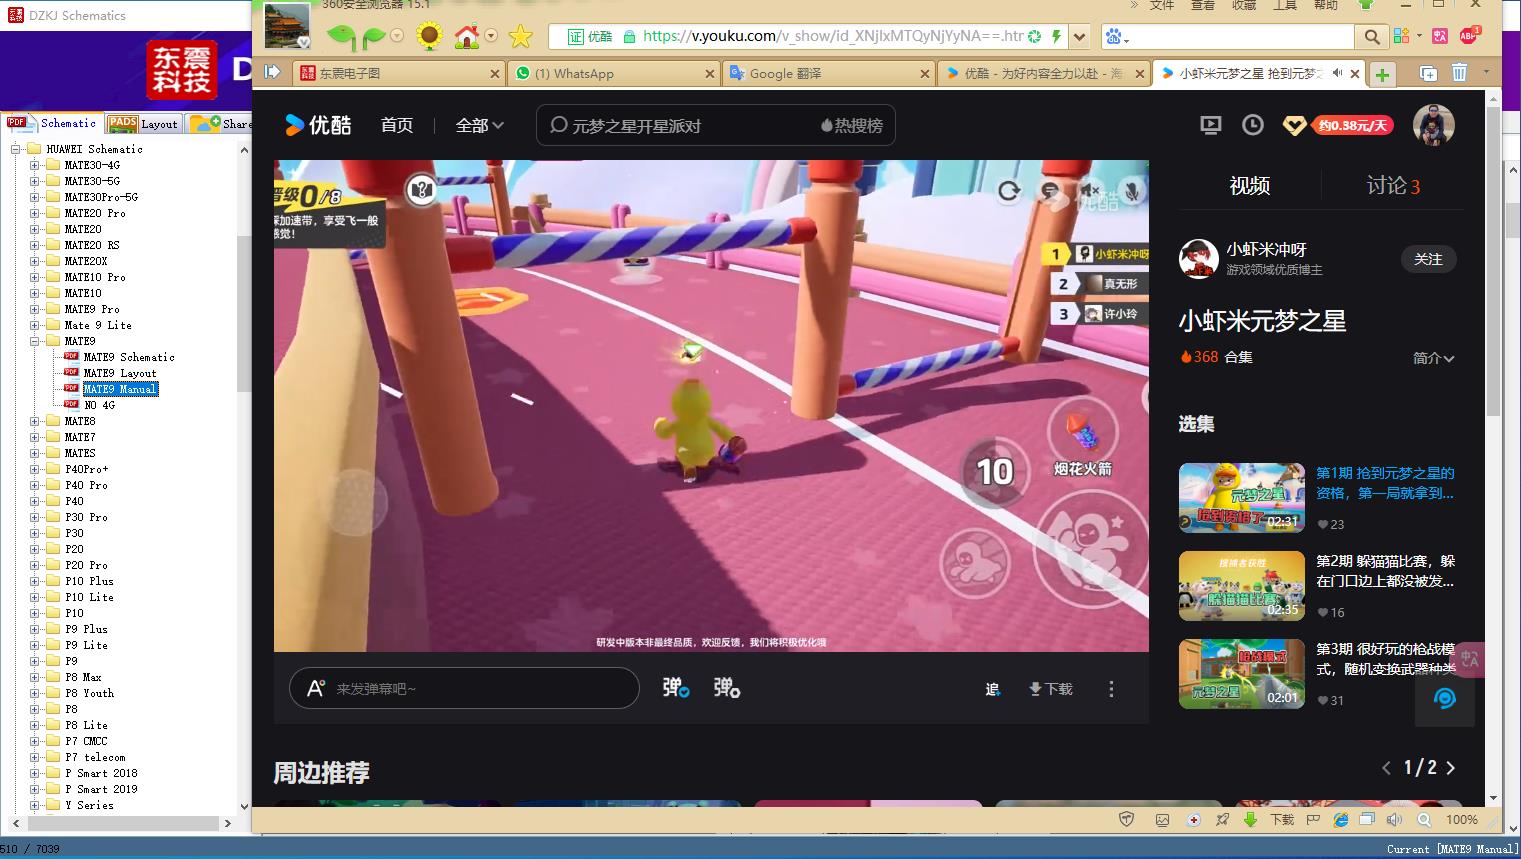Expand the P30 tree folder
Image resolution: width=1521 pixels, height=859 pixels.
(35, 533)
